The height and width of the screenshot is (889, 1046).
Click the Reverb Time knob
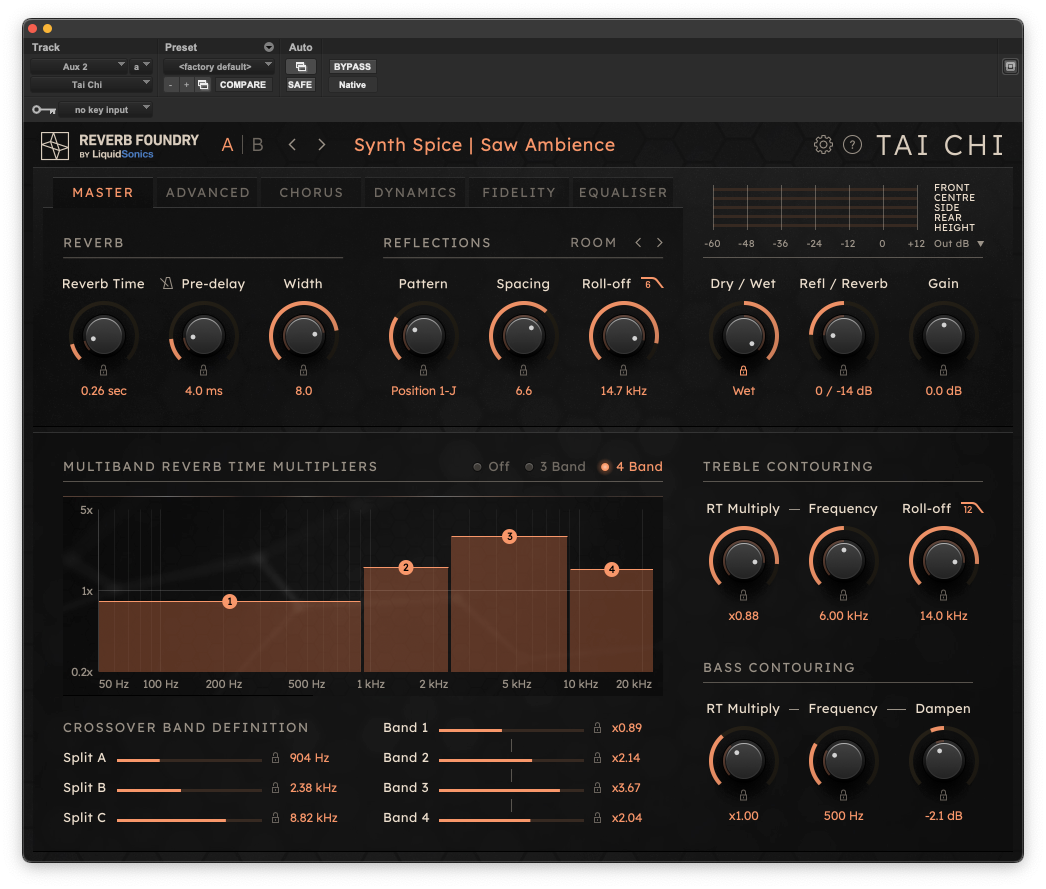coord(103,335)
